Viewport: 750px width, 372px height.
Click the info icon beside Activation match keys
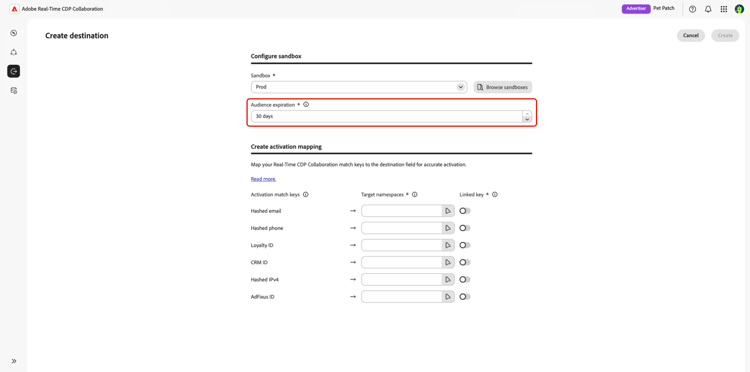306,195
